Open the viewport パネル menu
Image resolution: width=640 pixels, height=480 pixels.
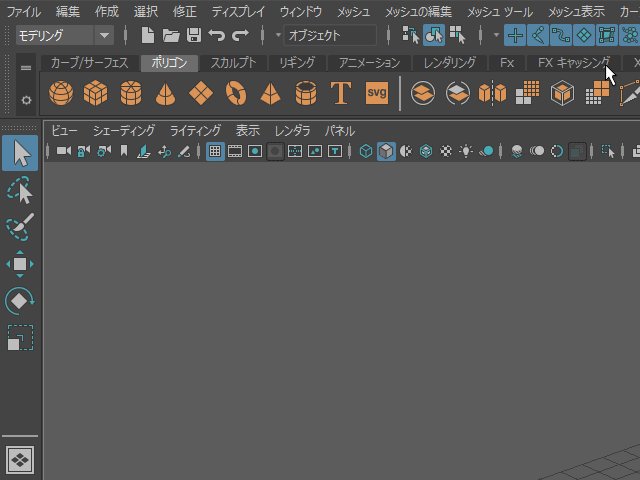tap(340, 131)
